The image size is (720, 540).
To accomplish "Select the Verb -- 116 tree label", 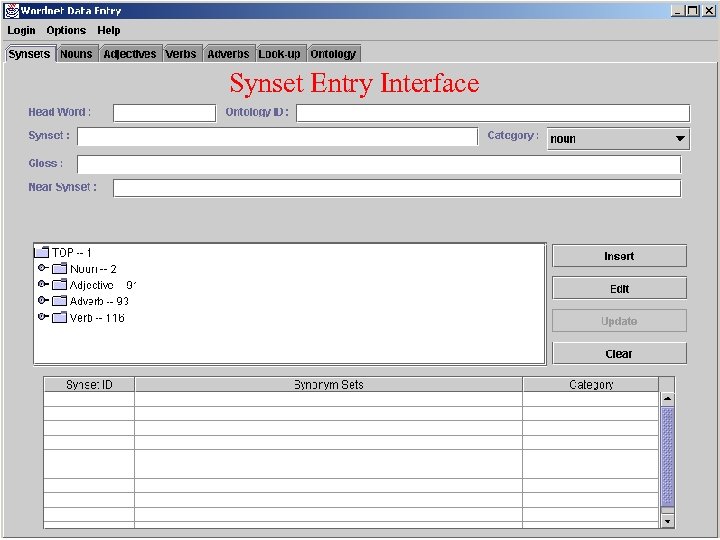I will [97, 318].
